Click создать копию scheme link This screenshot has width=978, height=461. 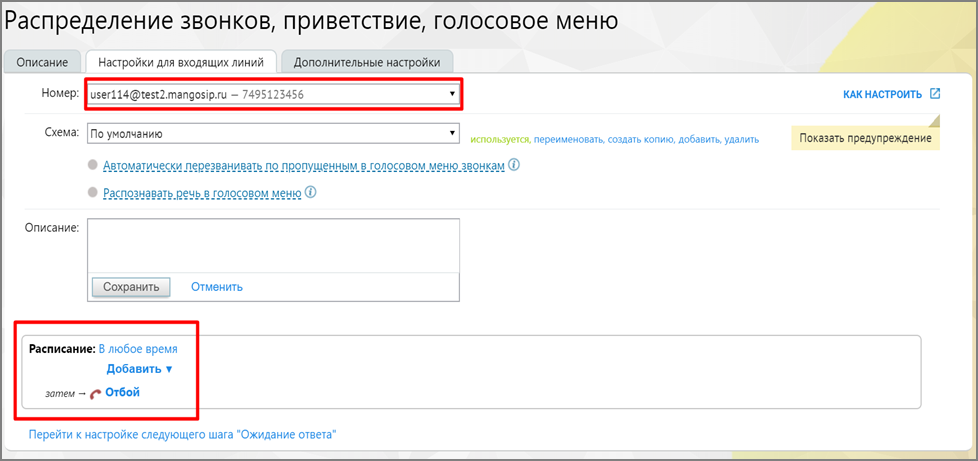tap(639, 140)
